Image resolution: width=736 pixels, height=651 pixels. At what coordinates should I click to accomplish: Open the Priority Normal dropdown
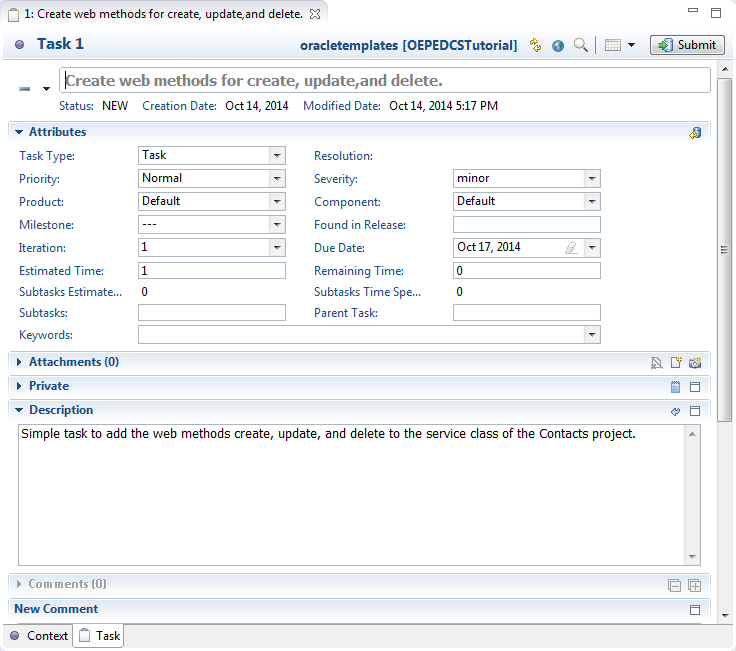[277, 178]
